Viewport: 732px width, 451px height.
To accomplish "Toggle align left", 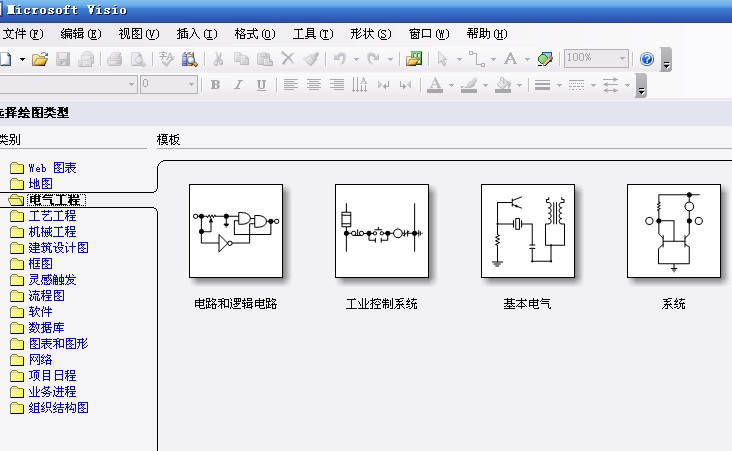I will click(290, 85).
